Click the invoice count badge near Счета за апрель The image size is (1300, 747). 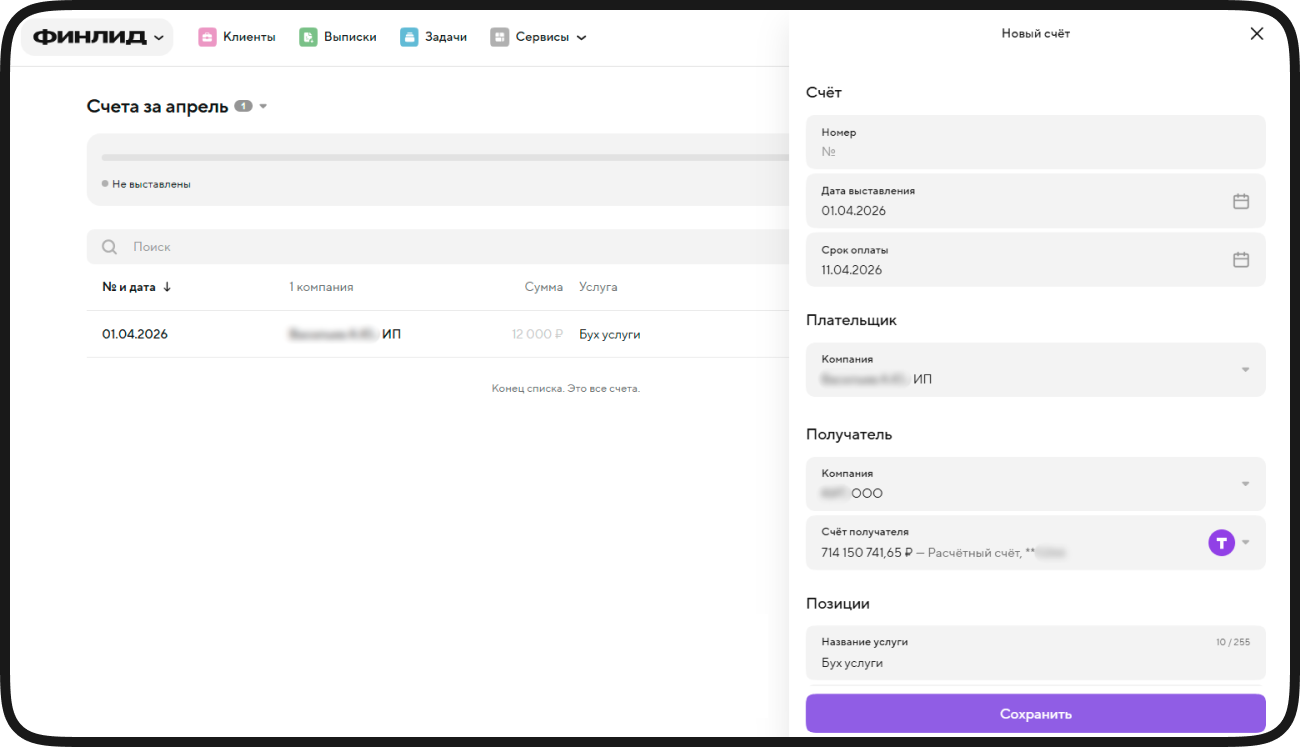click(243, 106)
